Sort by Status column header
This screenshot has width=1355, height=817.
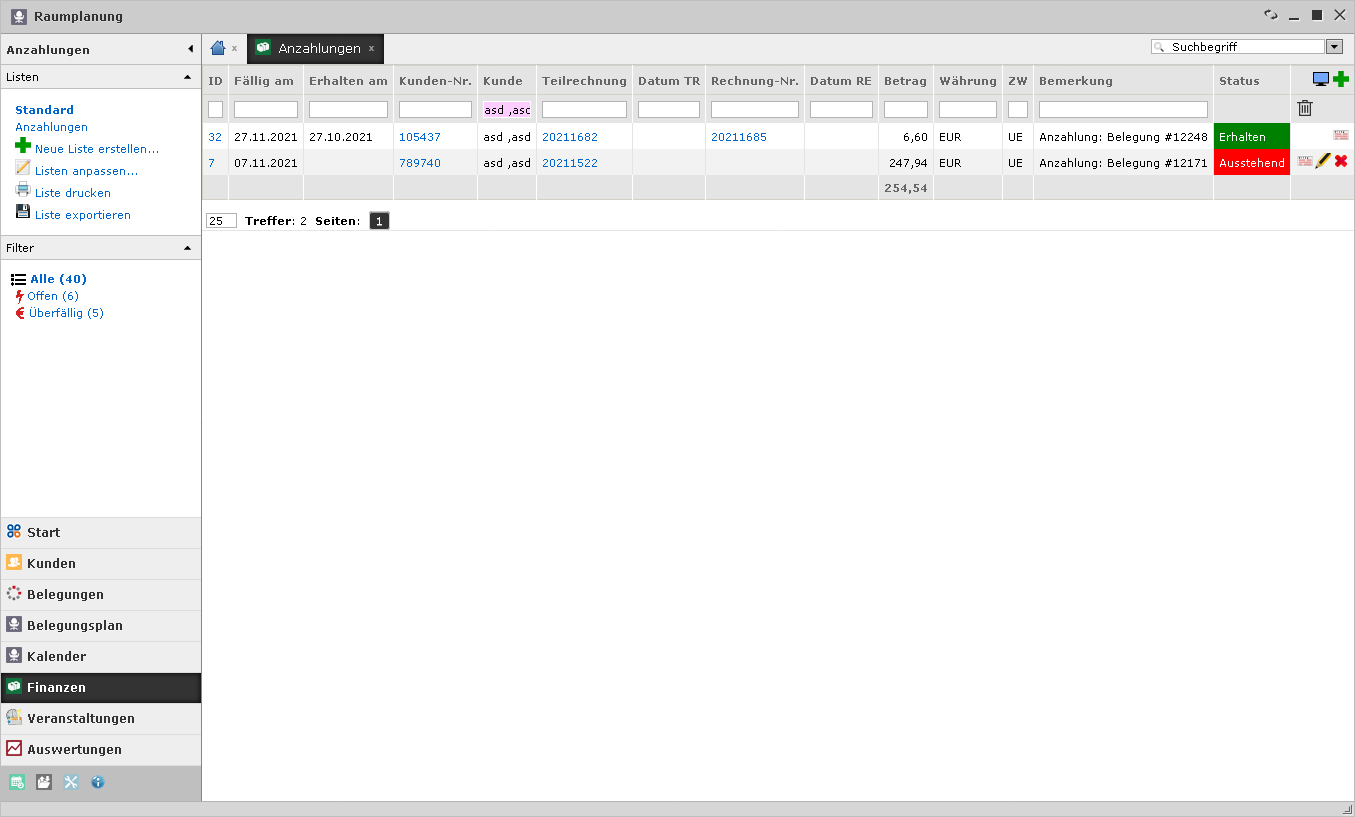[x=1239, y=81]
